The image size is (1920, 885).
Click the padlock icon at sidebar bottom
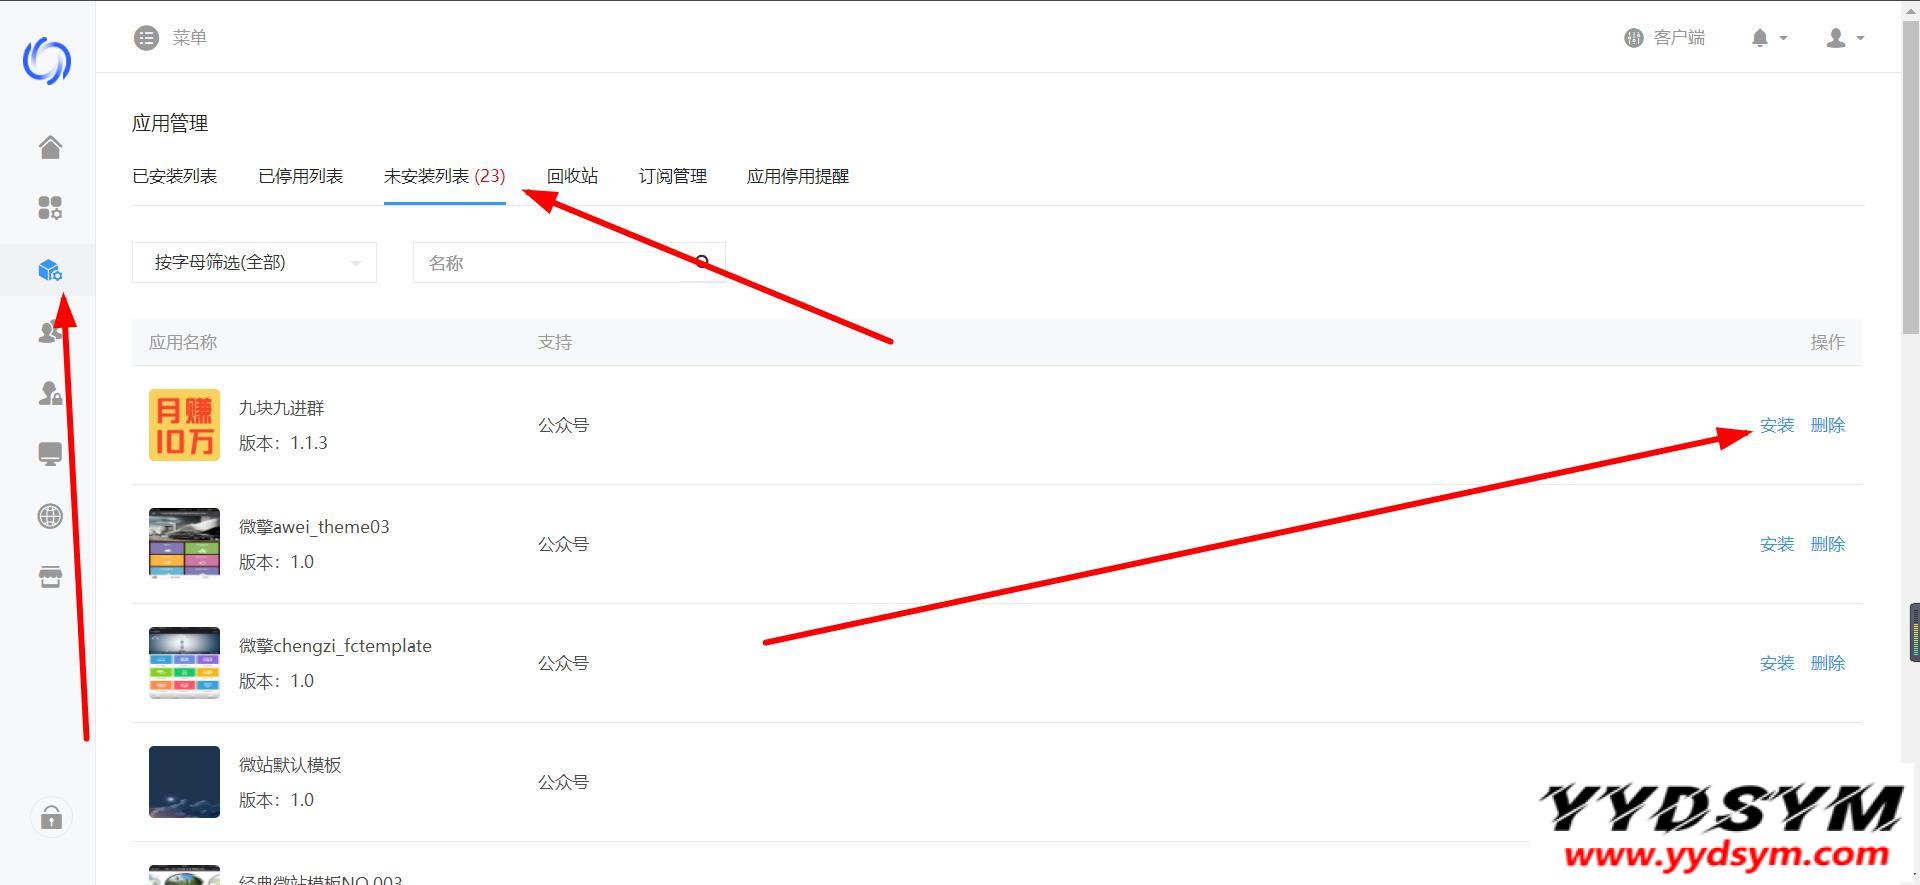(51, 819)
